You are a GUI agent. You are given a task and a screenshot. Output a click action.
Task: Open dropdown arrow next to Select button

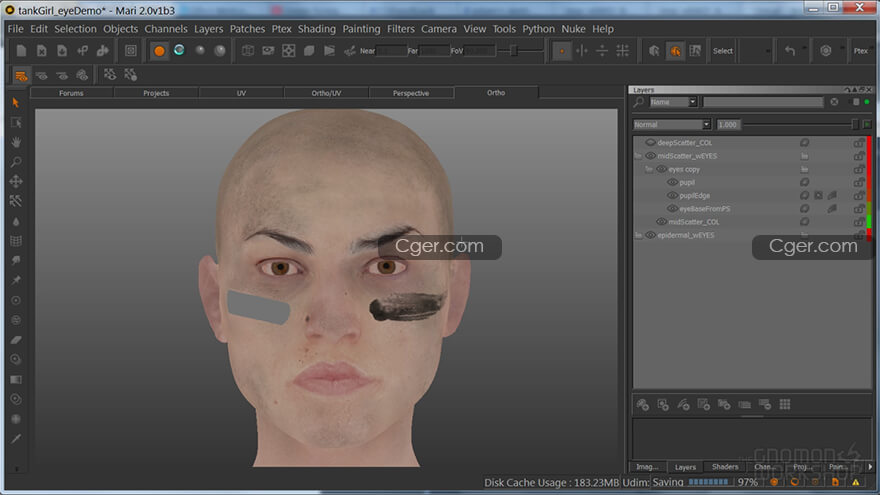point(767,51)
